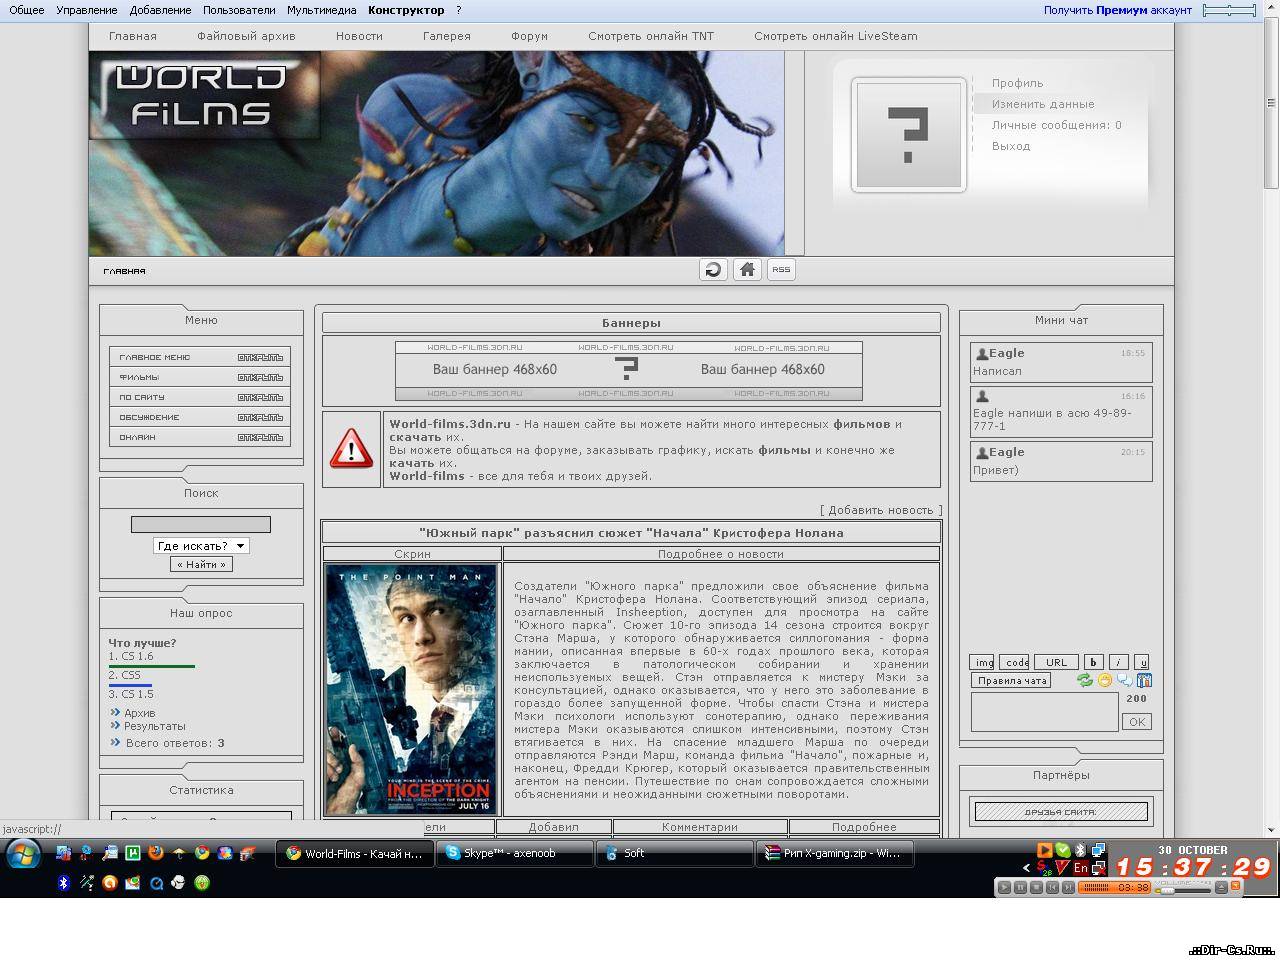
Task: Open the smiley emoticons picker in chat
Action: [1105, 680]
